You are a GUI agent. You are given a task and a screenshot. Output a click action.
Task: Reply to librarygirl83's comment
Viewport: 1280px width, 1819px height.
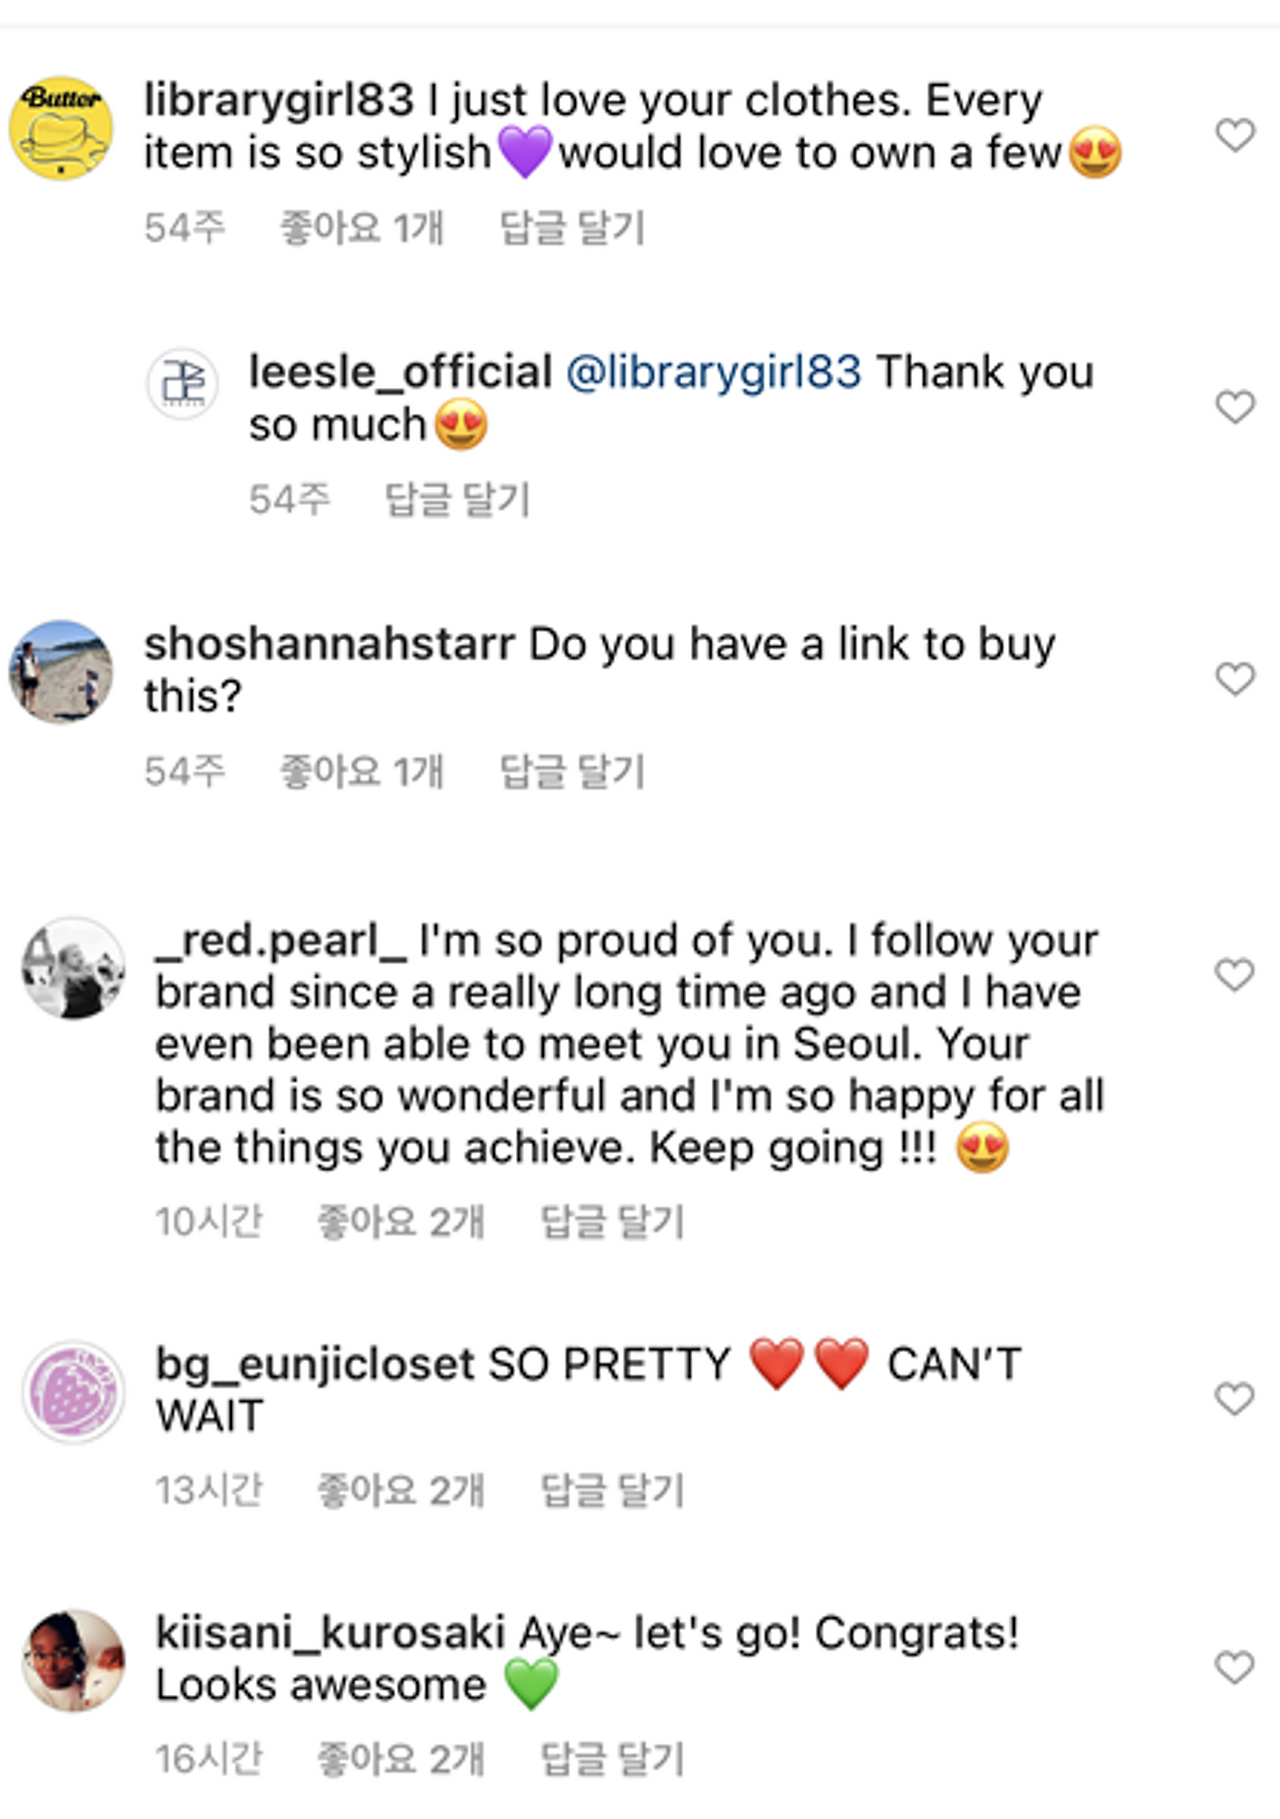click(x=572, y=228)
